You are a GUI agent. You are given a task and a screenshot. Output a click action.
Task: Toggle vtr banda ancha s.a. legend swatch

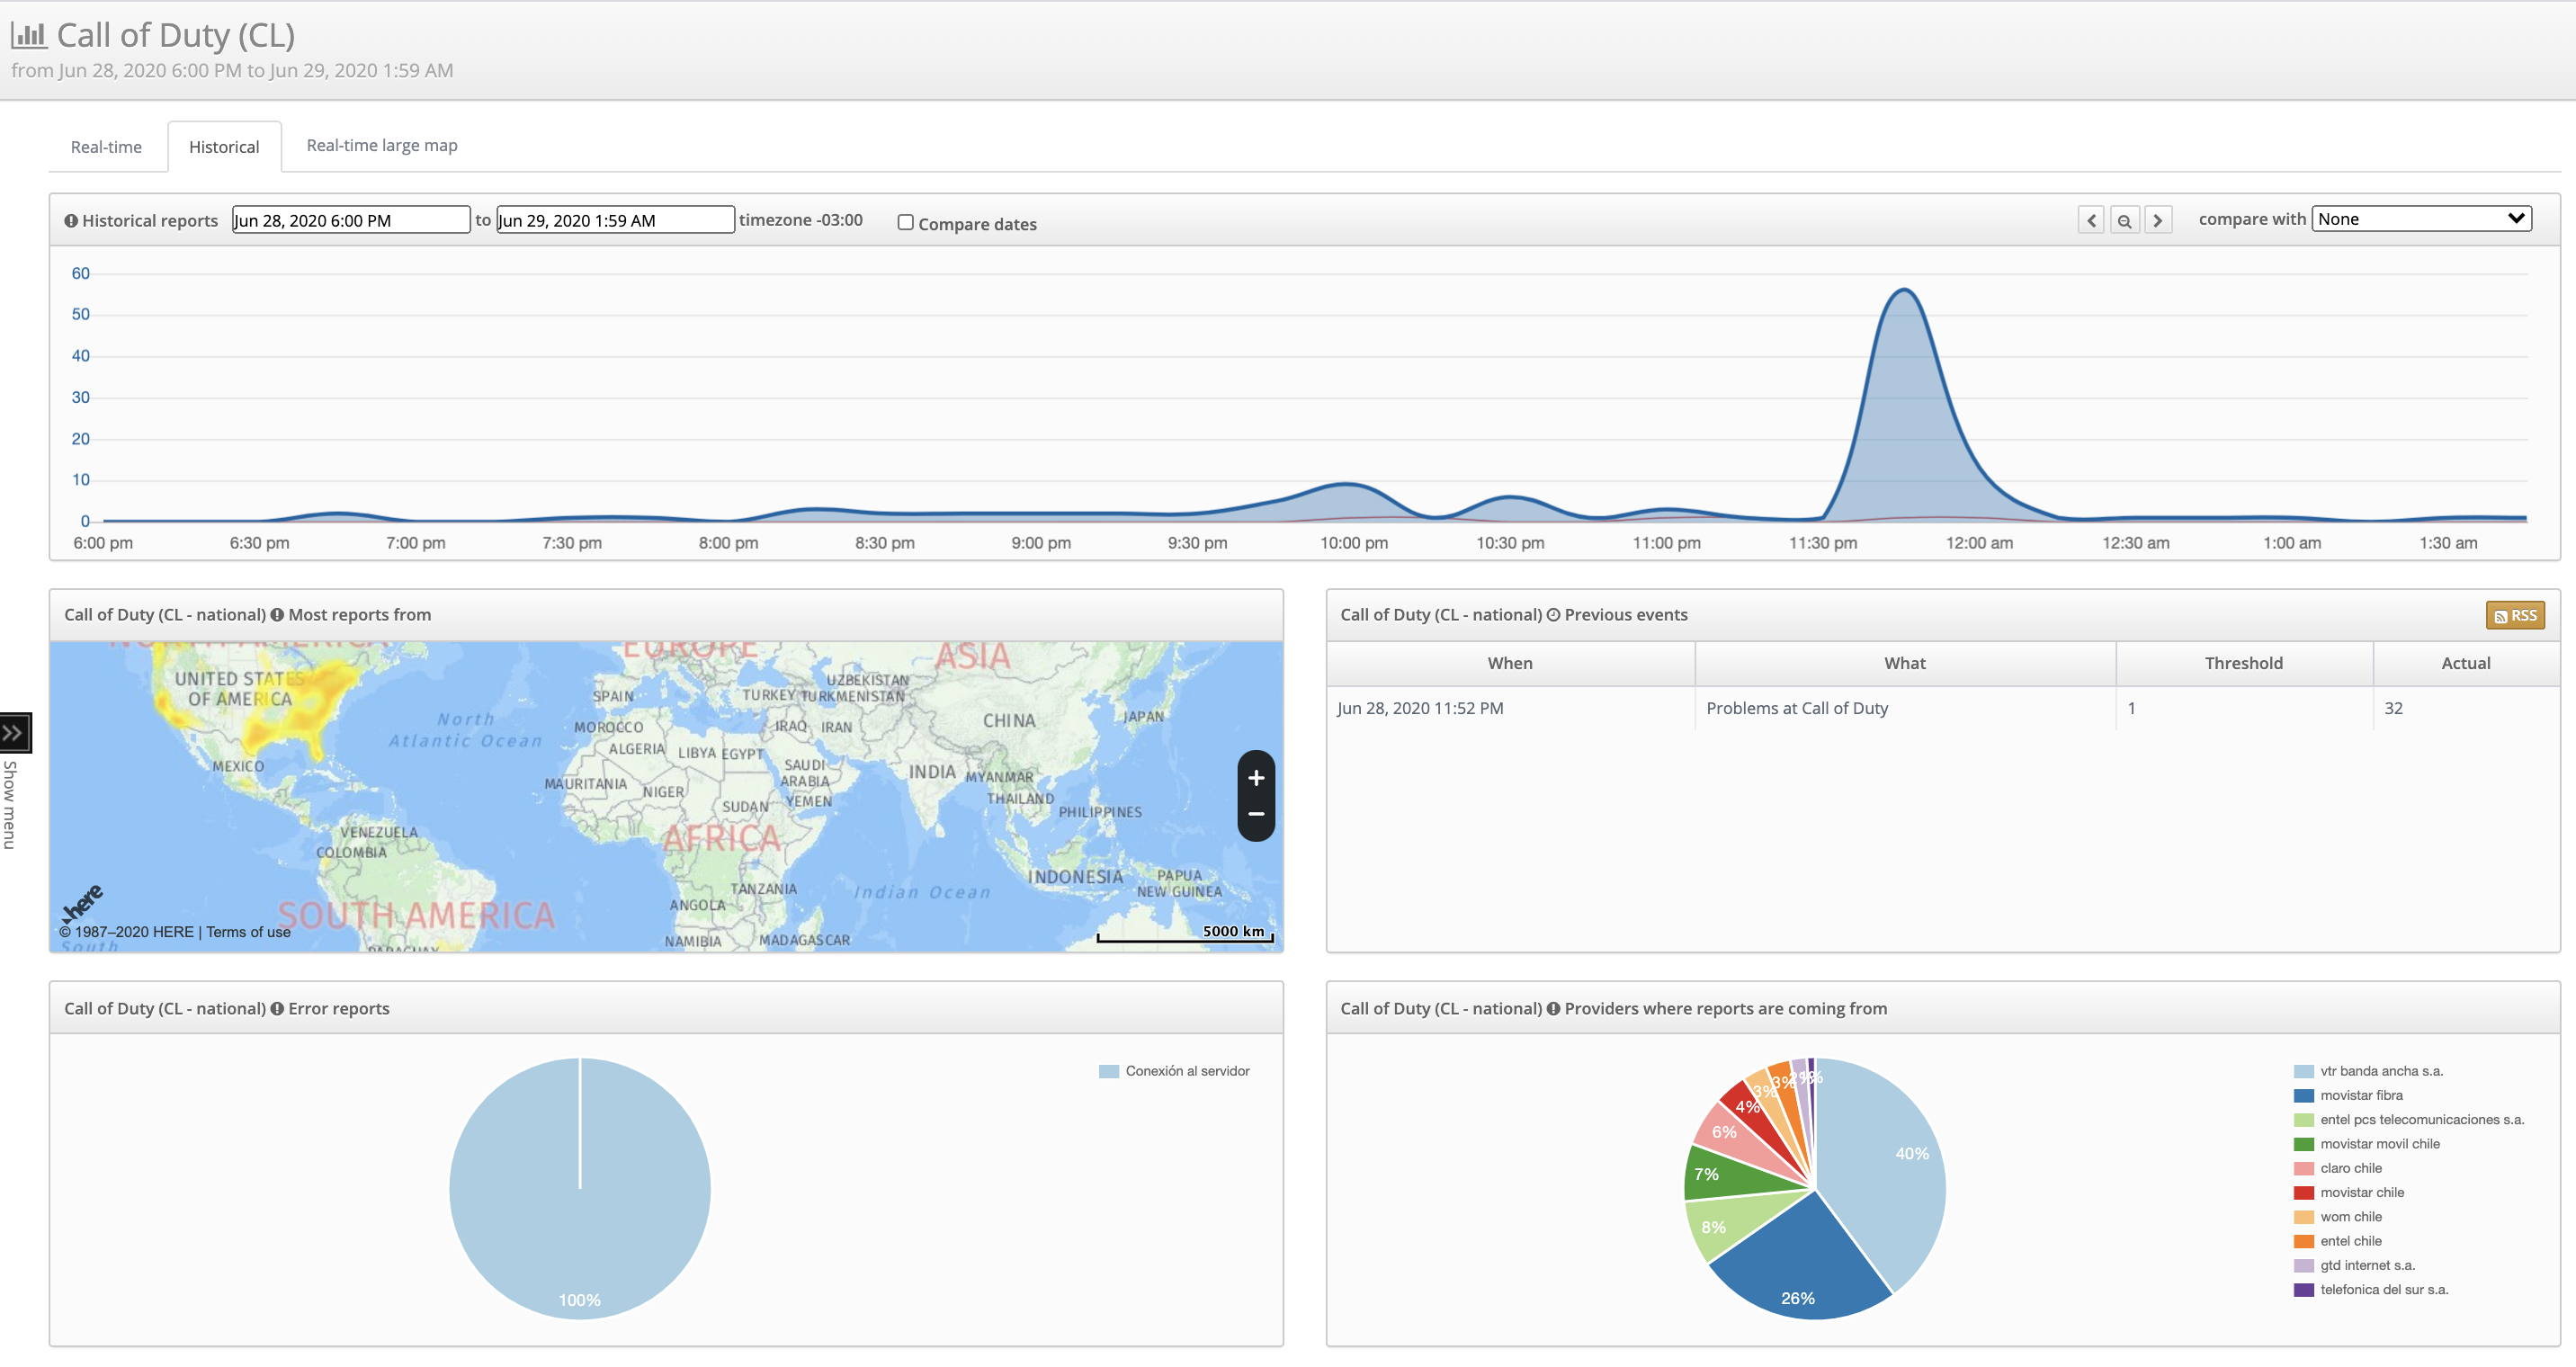coord(2303,1071)
